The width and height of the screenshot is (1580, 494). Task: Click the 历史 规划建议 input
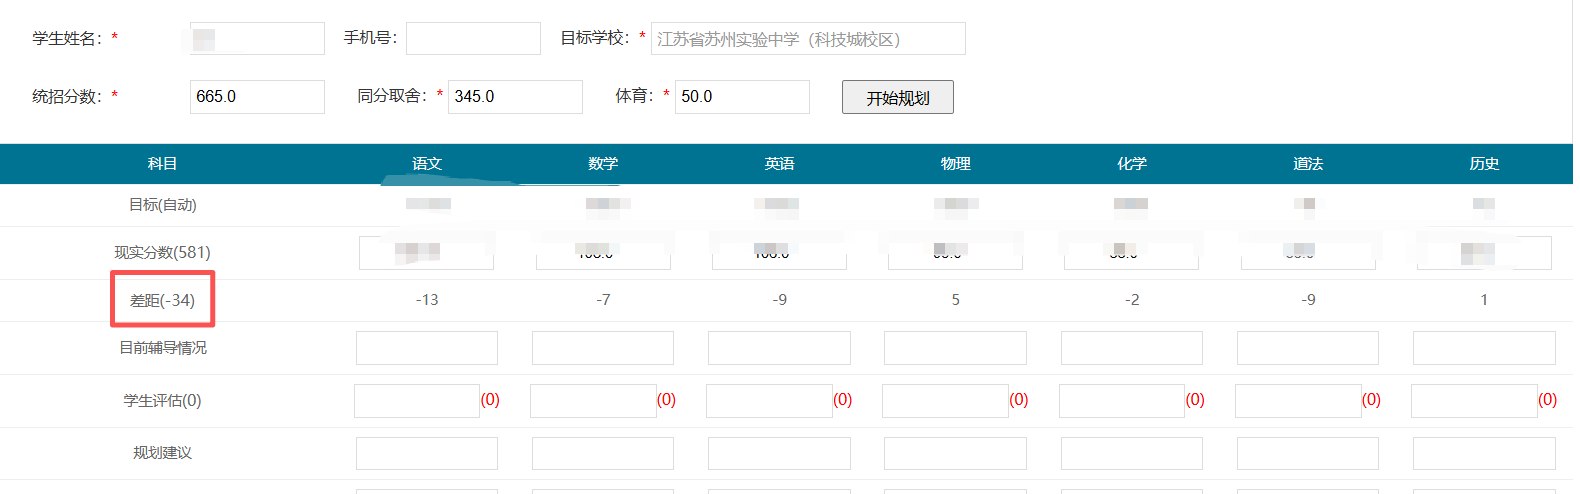(x=1484, y=453)
